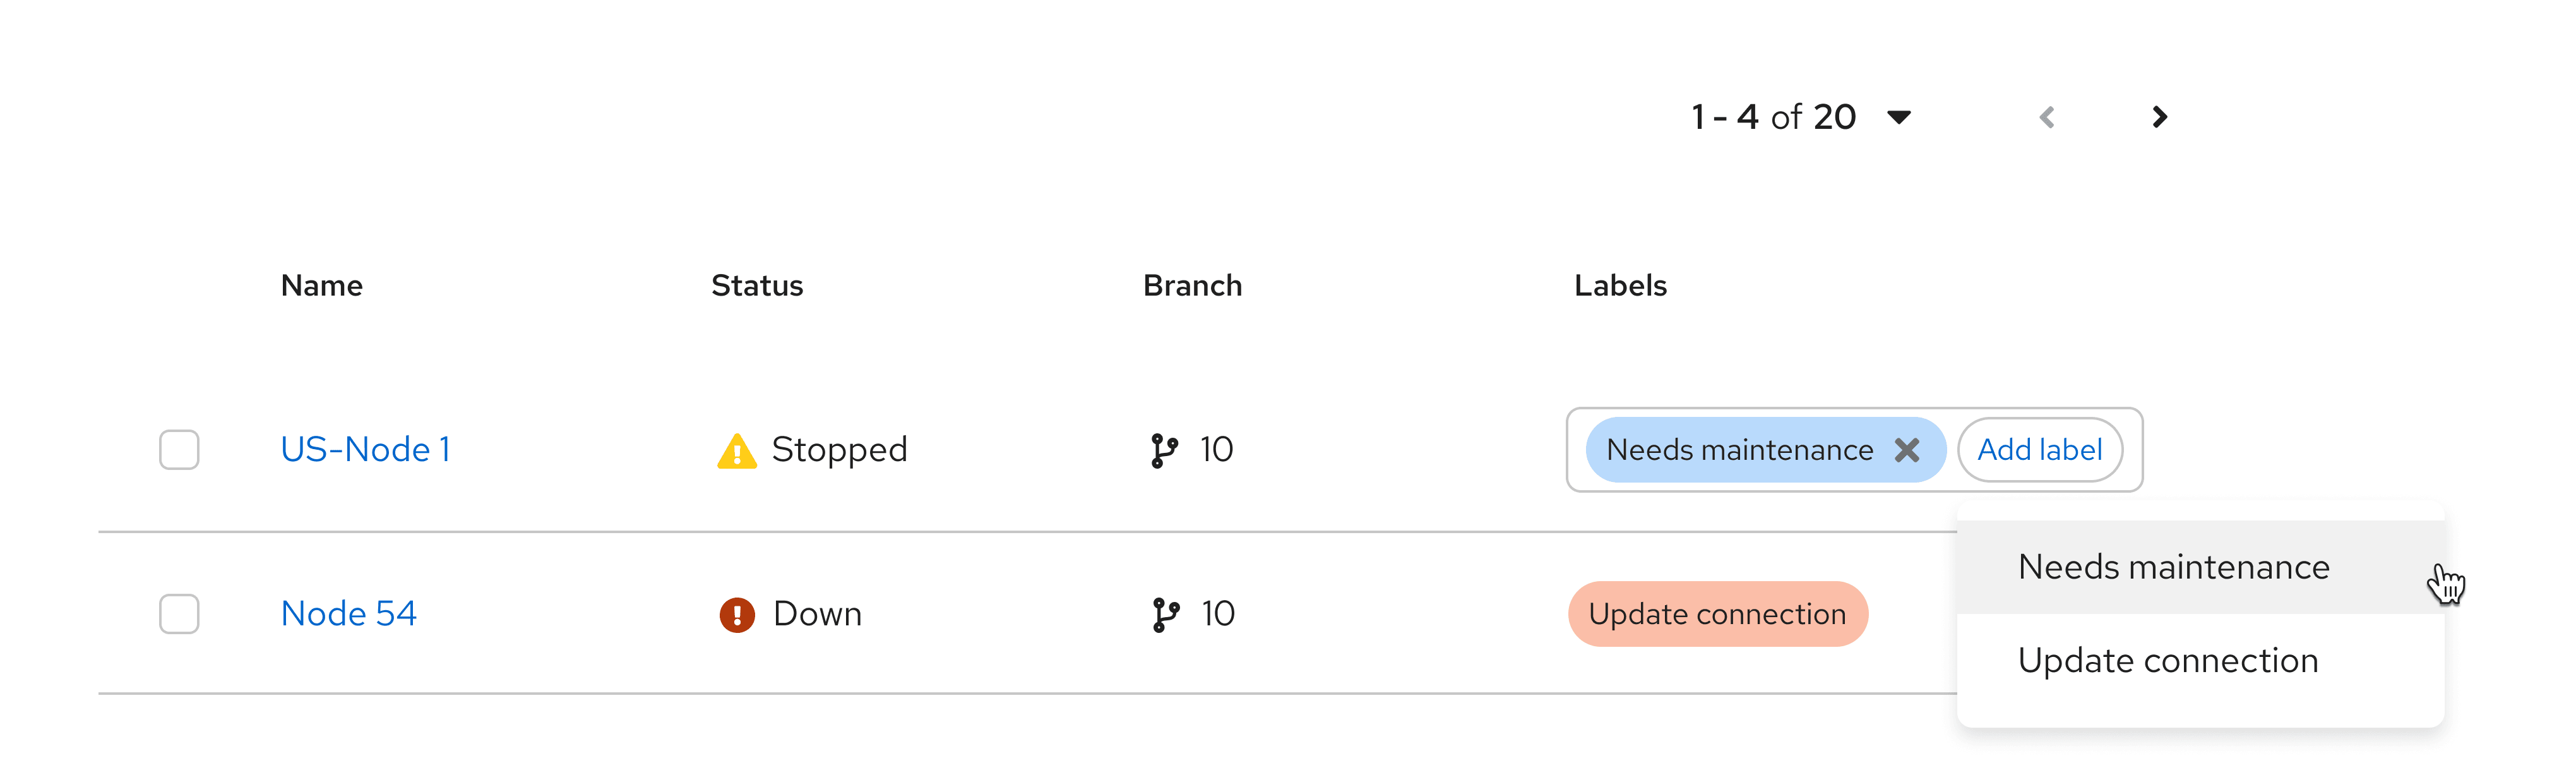Open the pagination items-per-page caret
Screen dimensions: 2576x758
tap(1899, 117)
